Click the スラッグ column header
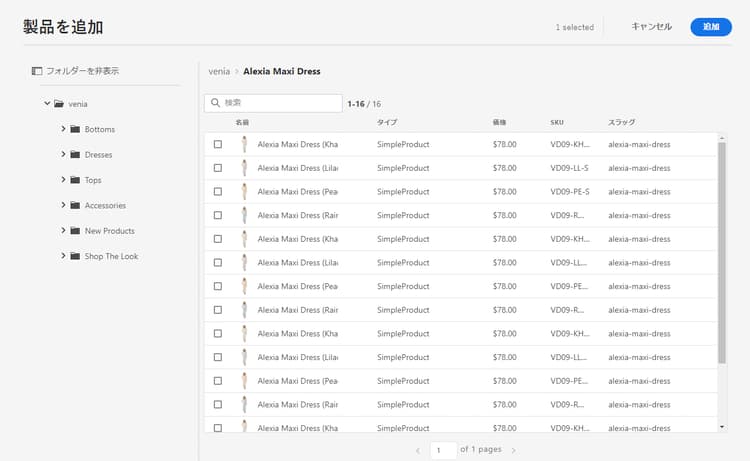This screenshot has width=750, height=461. click(x=622, y=122)
